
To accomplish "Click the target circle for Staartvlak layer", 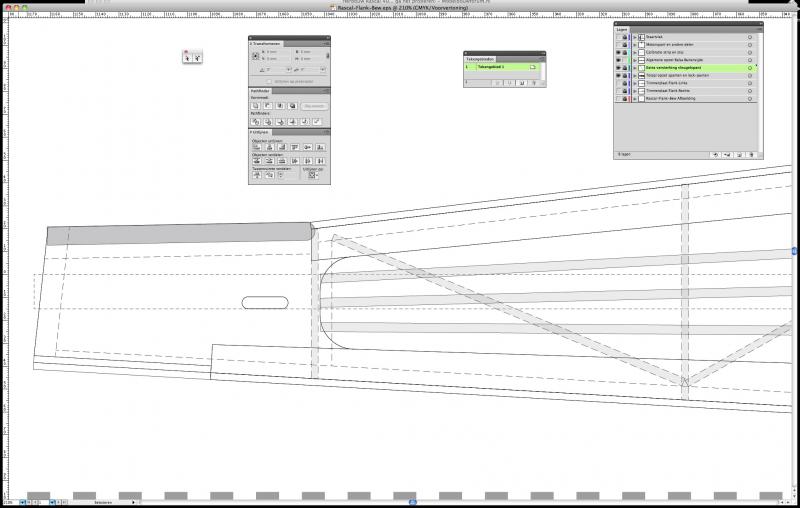I will click(750, 37).
